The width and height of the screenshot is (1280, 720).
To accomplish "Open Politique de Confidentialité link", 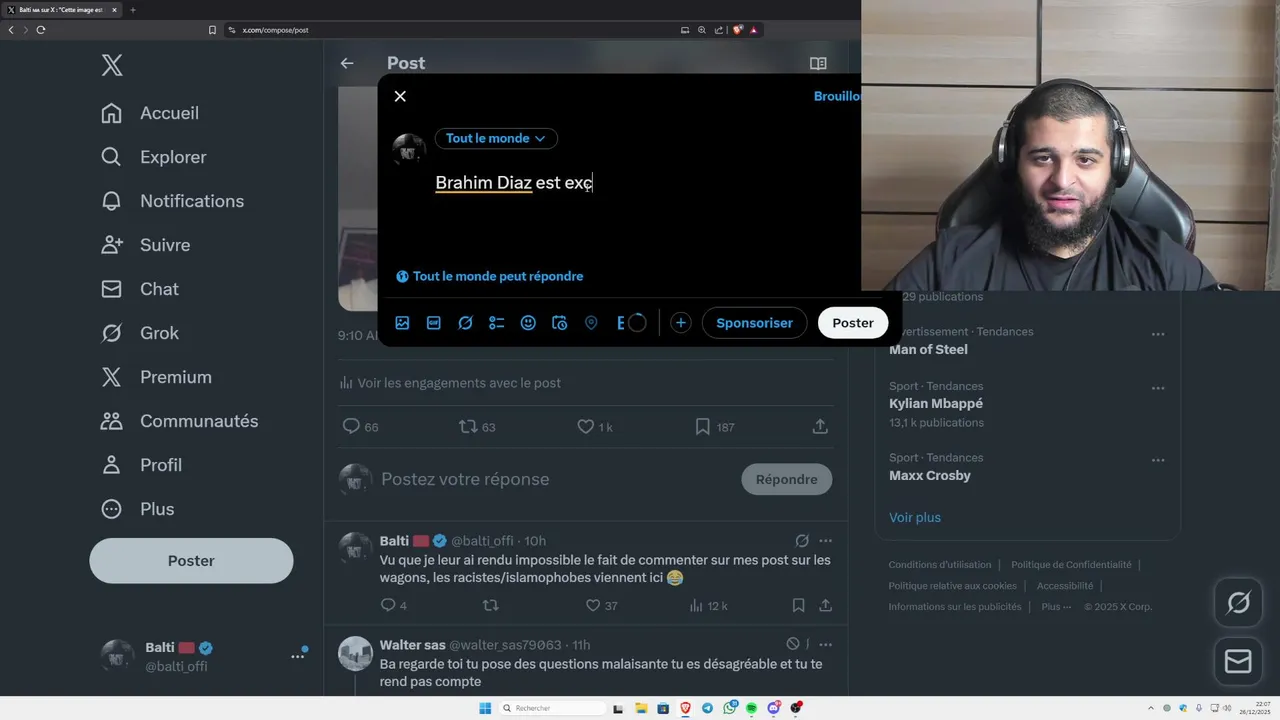I will pyautogui.click(x=1071, y=565).
